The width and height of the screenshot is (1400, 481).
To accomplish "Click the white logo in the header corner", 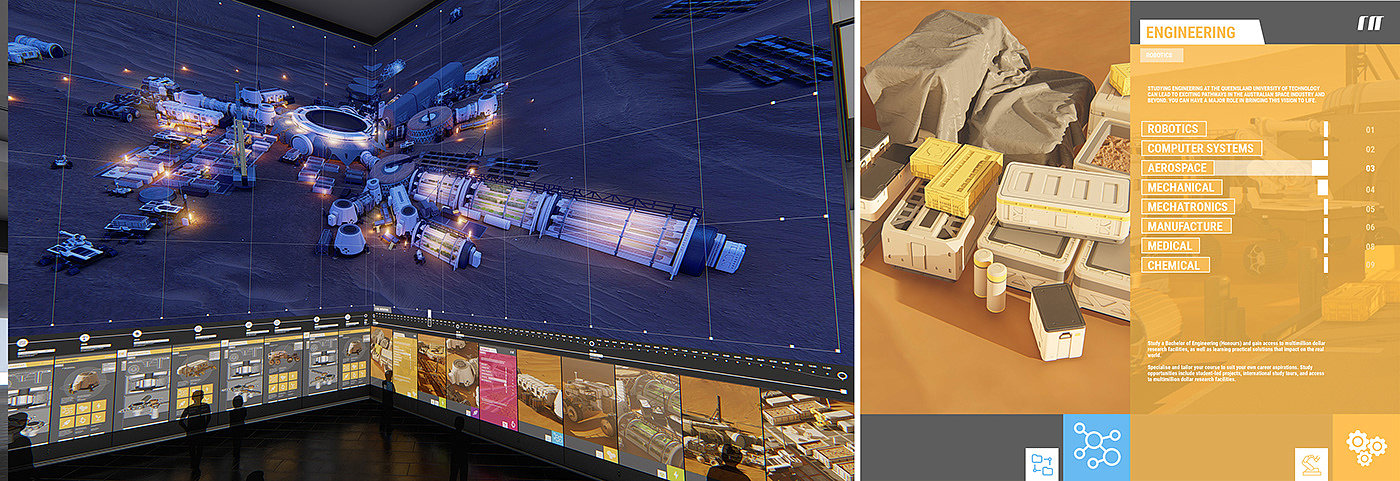I will point(1369,23).
